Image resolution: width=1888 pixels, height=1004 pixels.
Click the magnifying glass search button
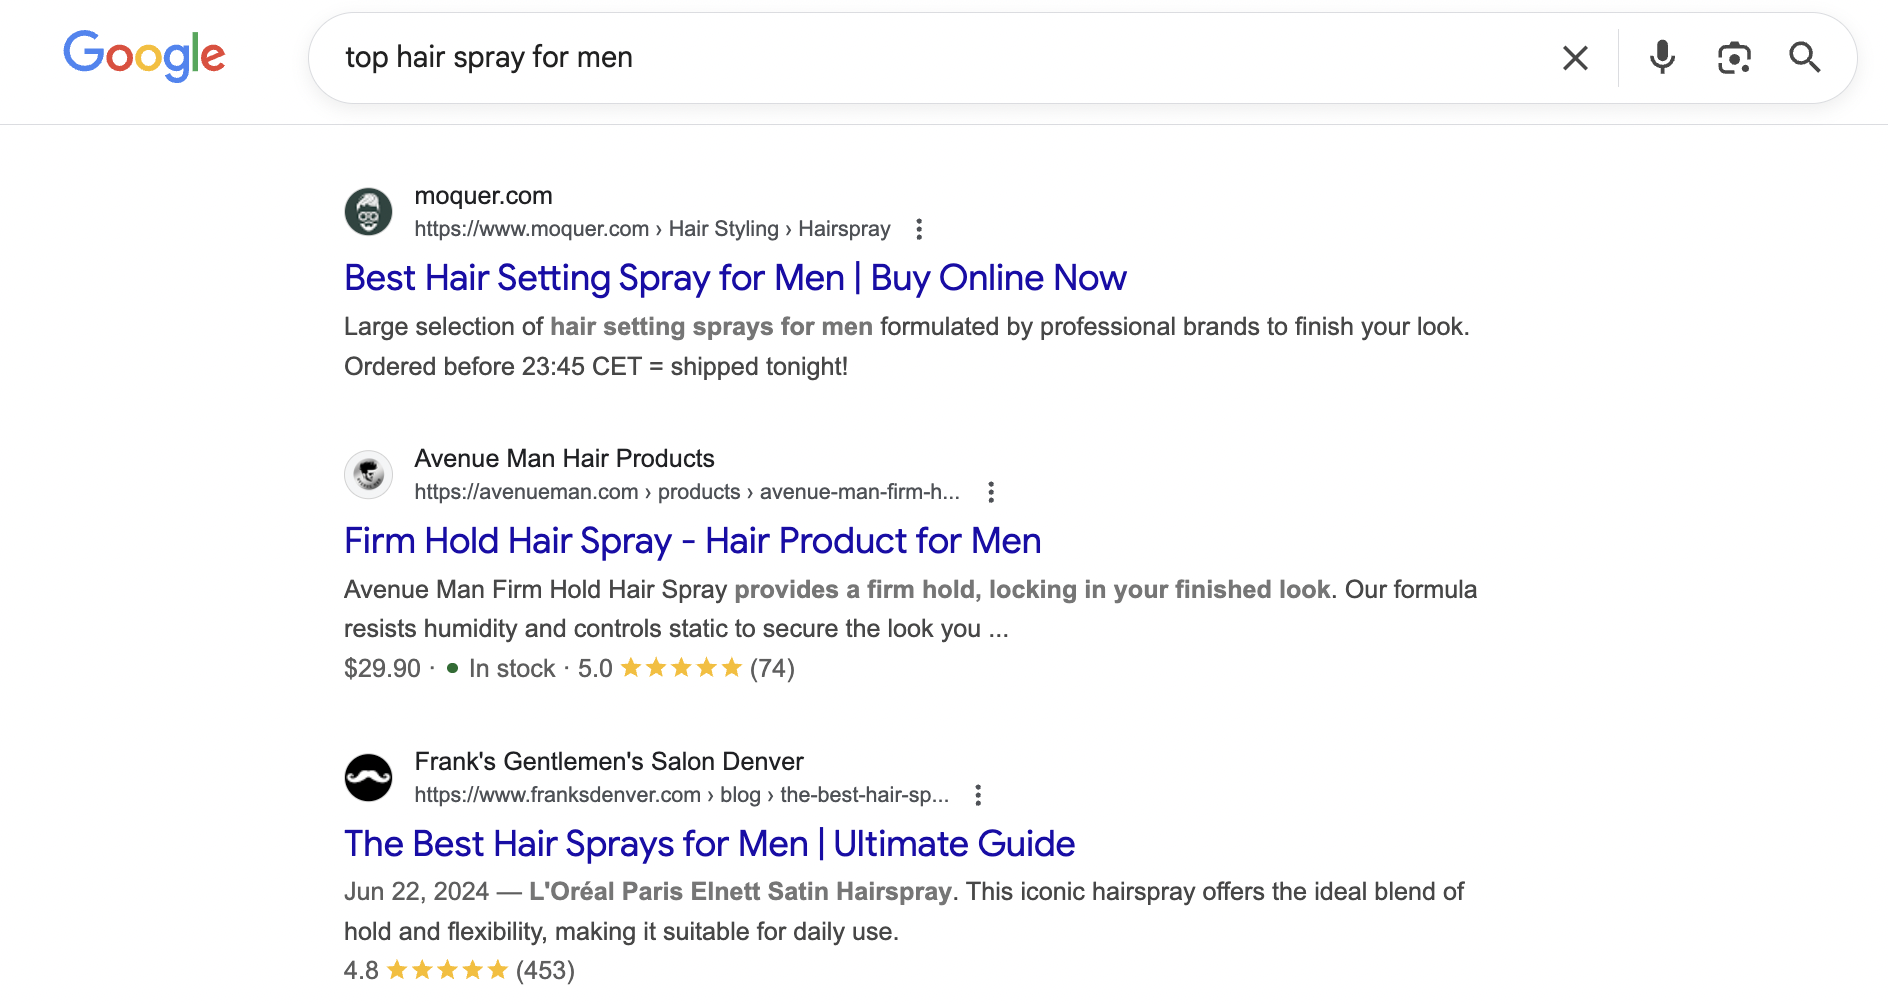click(1804, 58)
